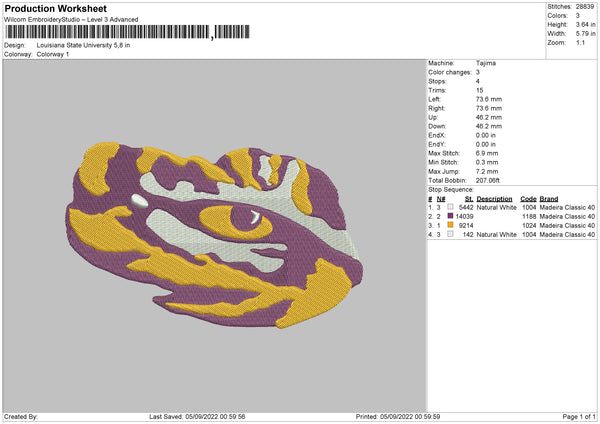Click the Created By label
The width and height of the screenshot is (600, 424).
21,416
